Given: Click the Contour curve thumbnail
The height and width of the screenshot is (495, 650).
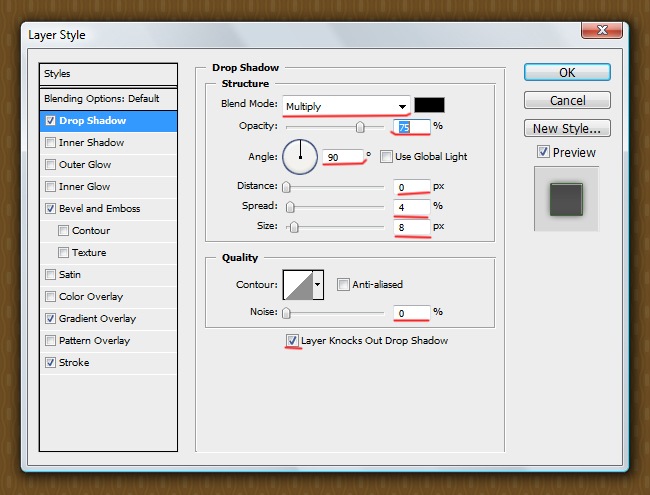Looking at the screenshot, I should (x=297, y=286).
